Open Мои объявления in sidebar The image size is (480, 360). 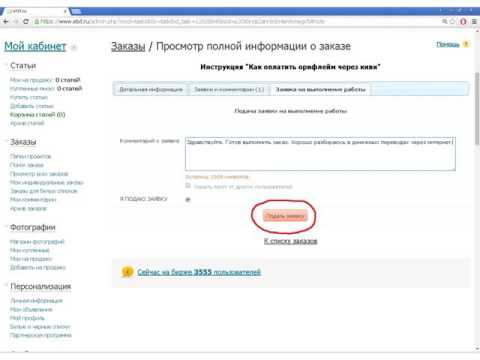(31, 309)
